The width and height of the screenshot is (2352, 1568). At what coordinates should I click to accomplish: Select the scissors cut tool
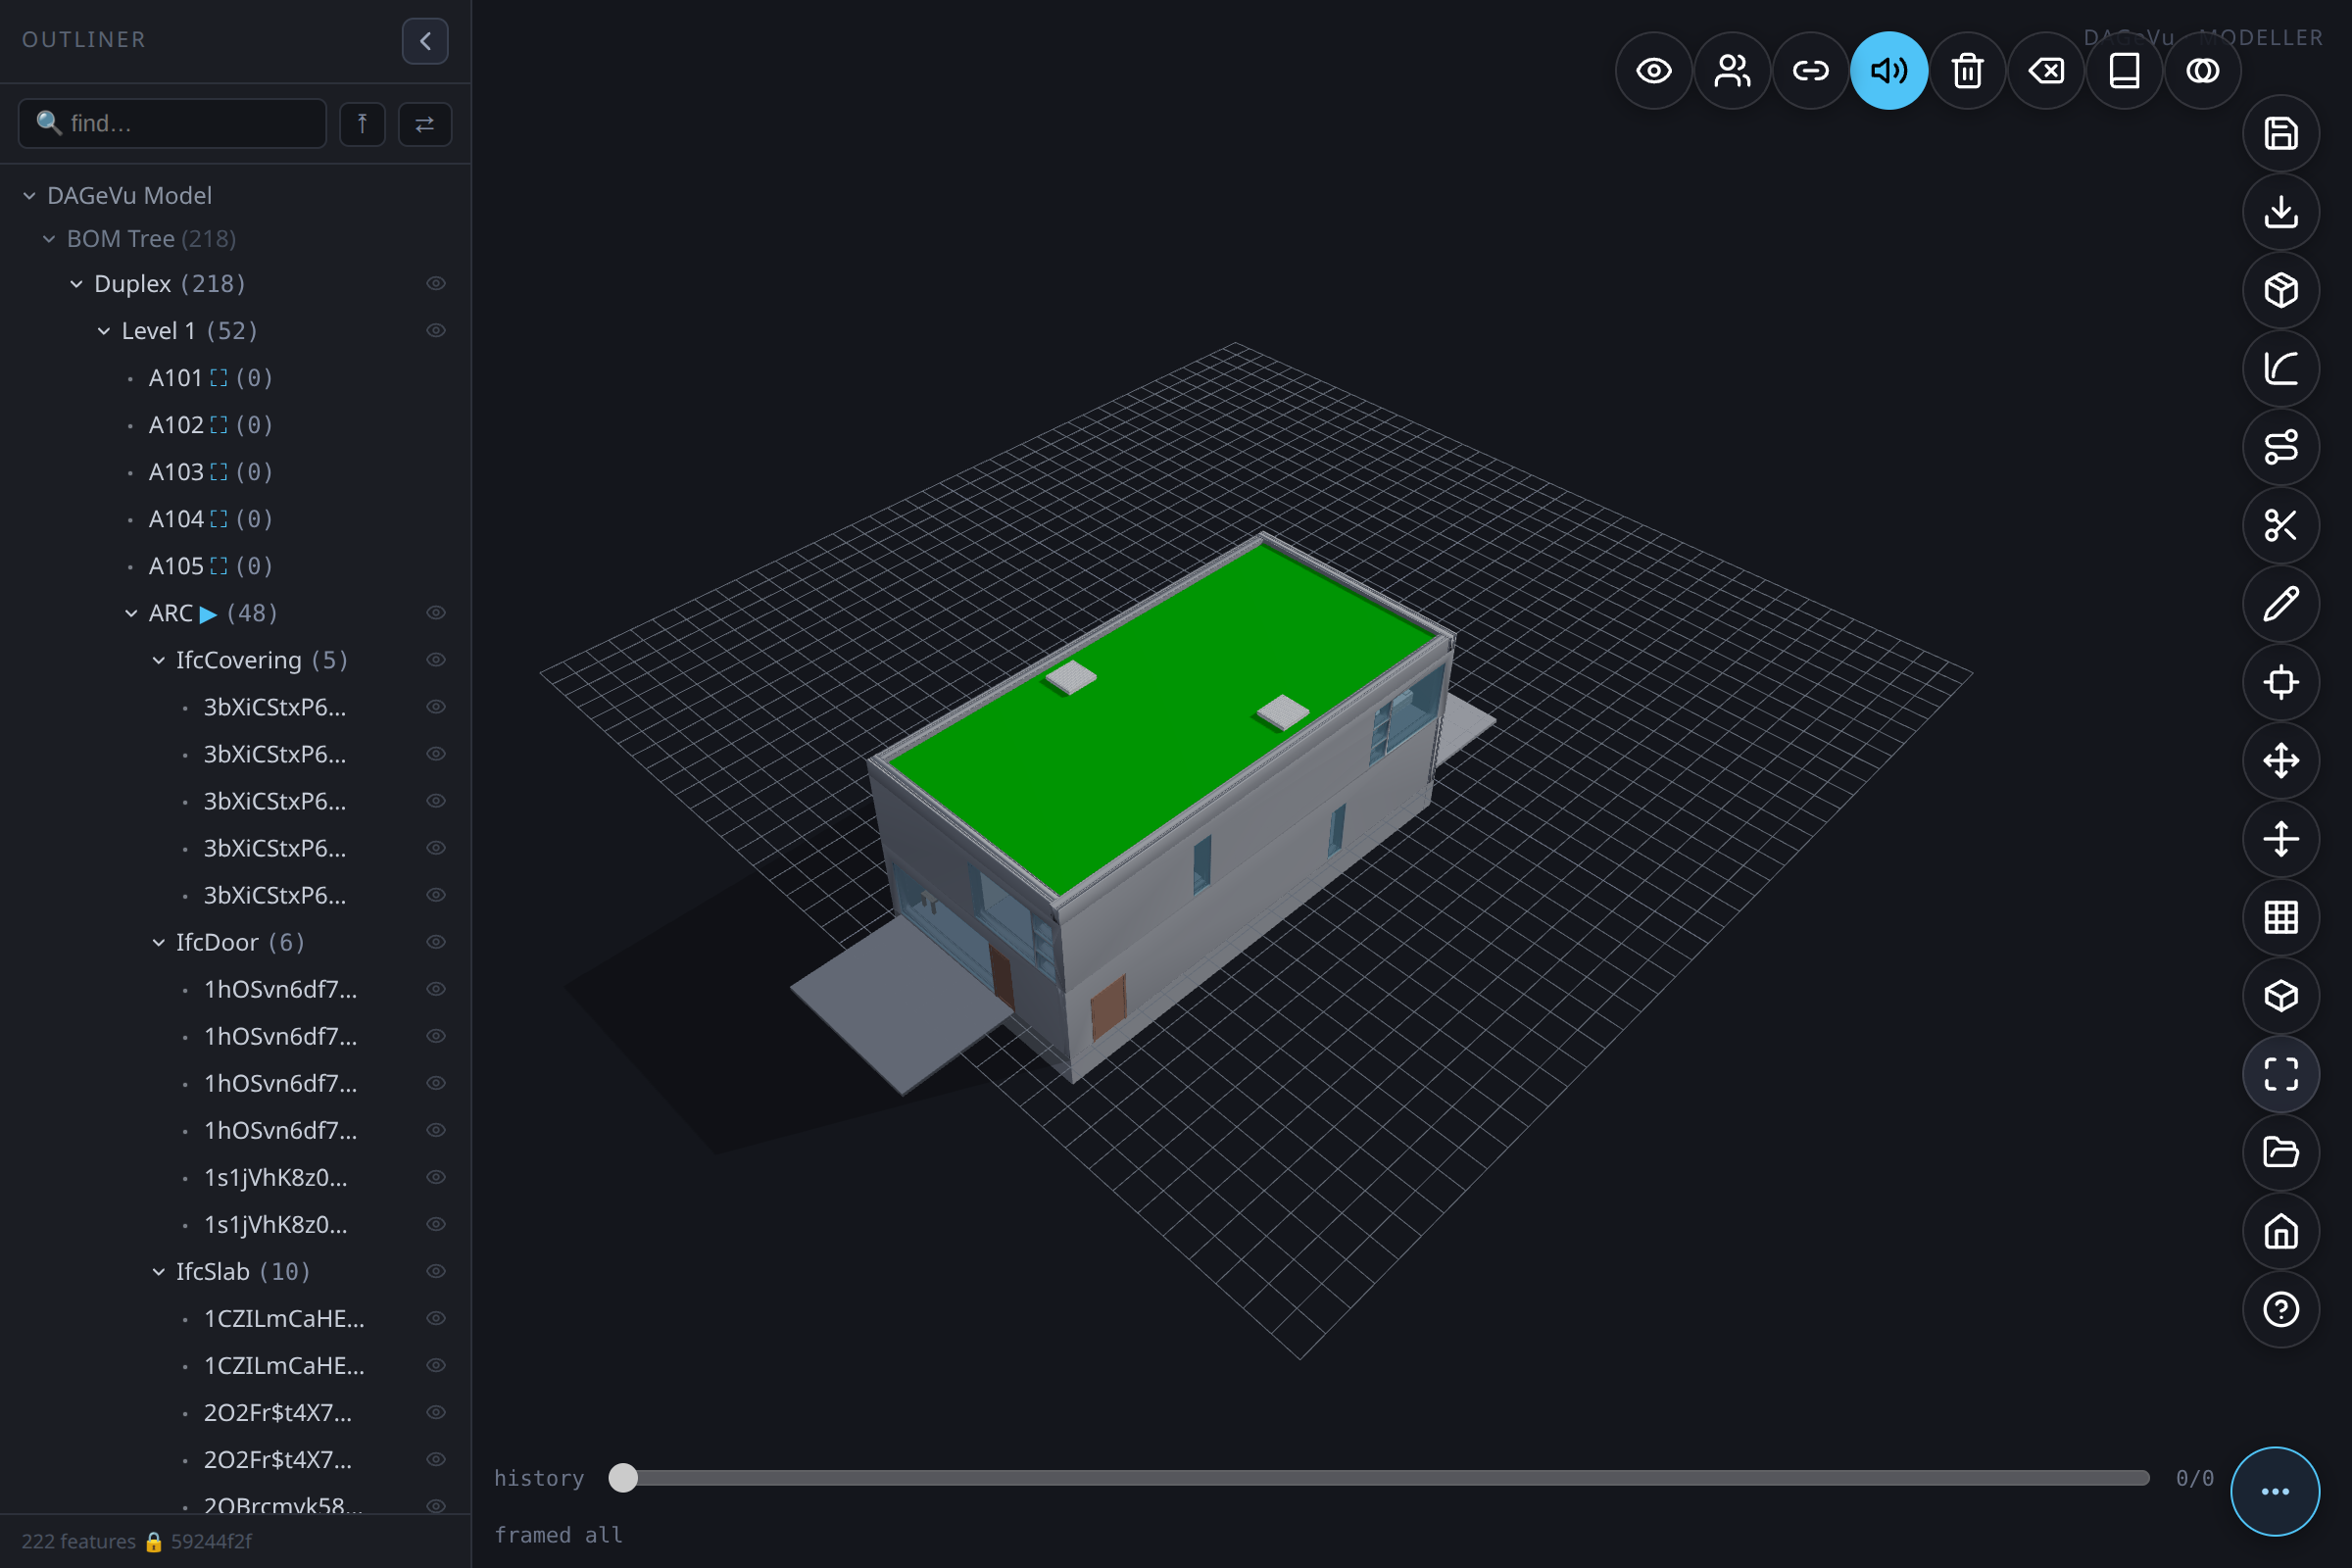2281,526
